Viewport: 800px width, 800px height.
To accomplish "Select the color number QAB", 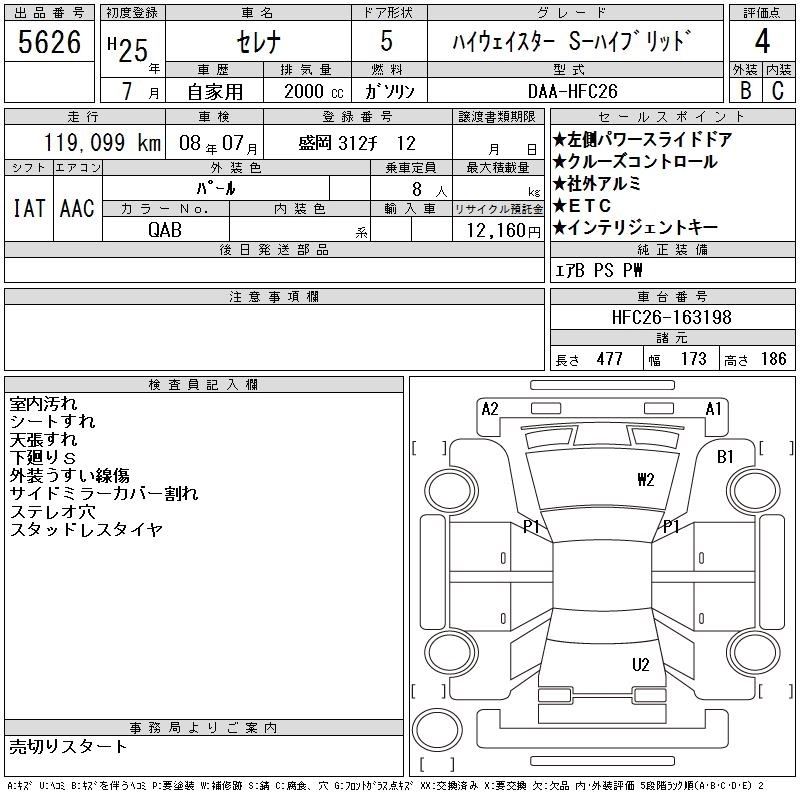I will (165, 230).
